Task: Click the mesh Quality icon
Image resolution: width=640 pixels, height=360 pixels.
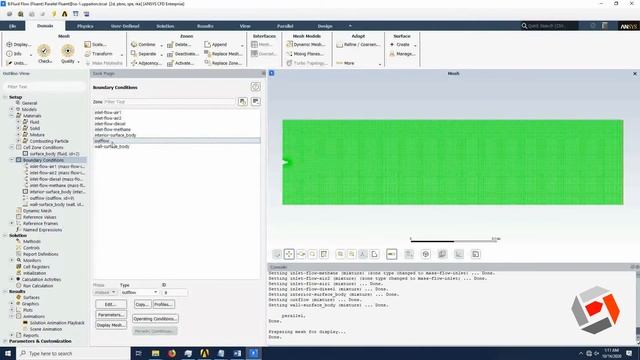Action: 68,51
